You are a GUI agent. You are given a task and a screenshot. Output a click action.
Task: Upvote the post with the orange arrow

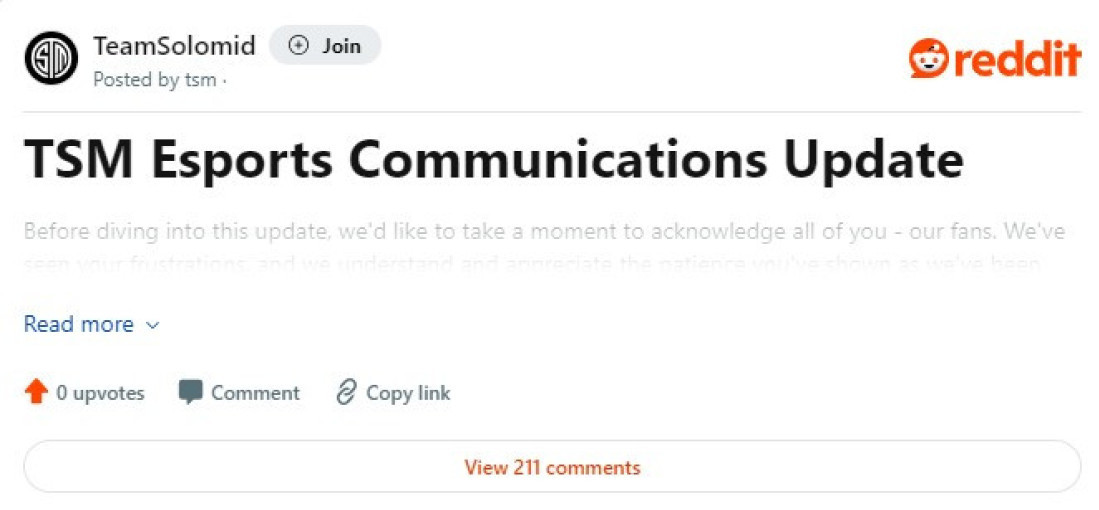coord(37,393)
